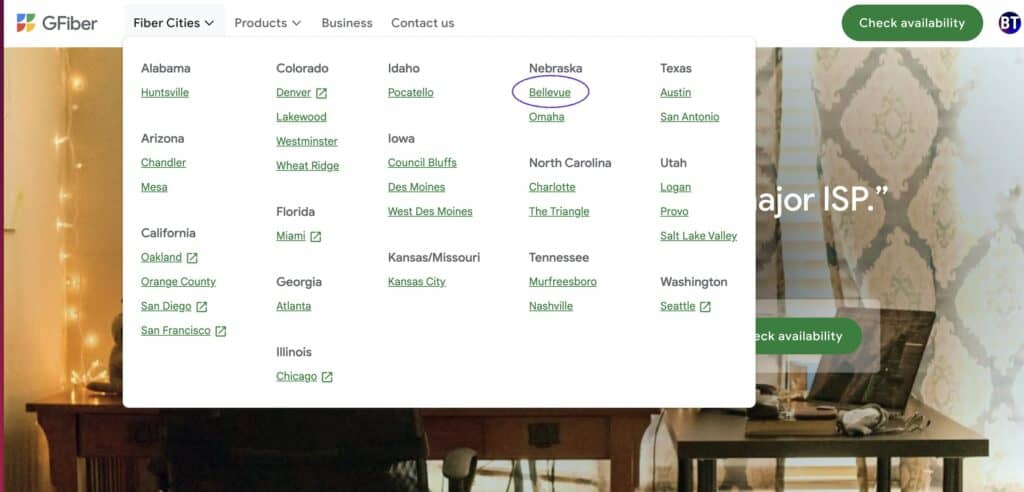Click external link icon beside Chicago

(x=327, y=377)
